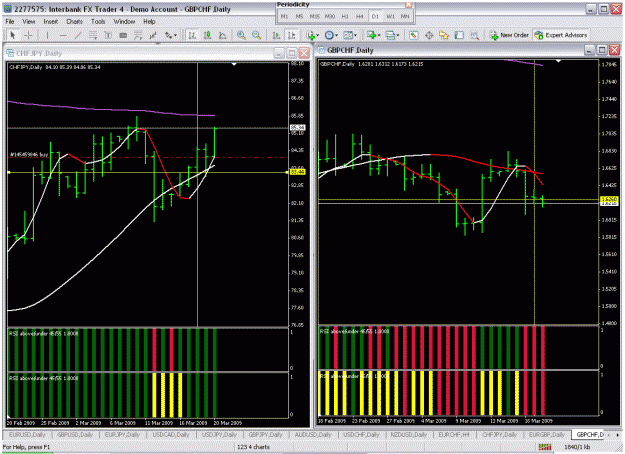Open the Help menu
625x454 pixels.
(x=149, y=22)
